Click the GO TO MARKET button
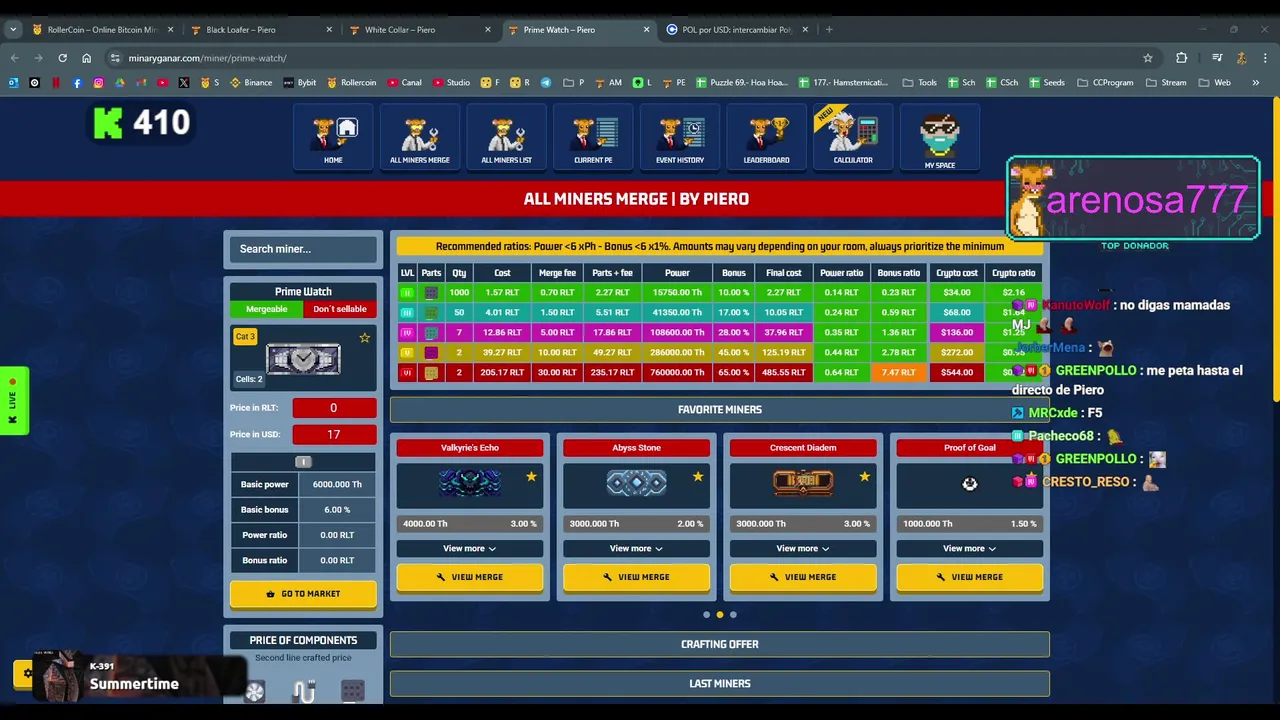 tap(303, 594)
